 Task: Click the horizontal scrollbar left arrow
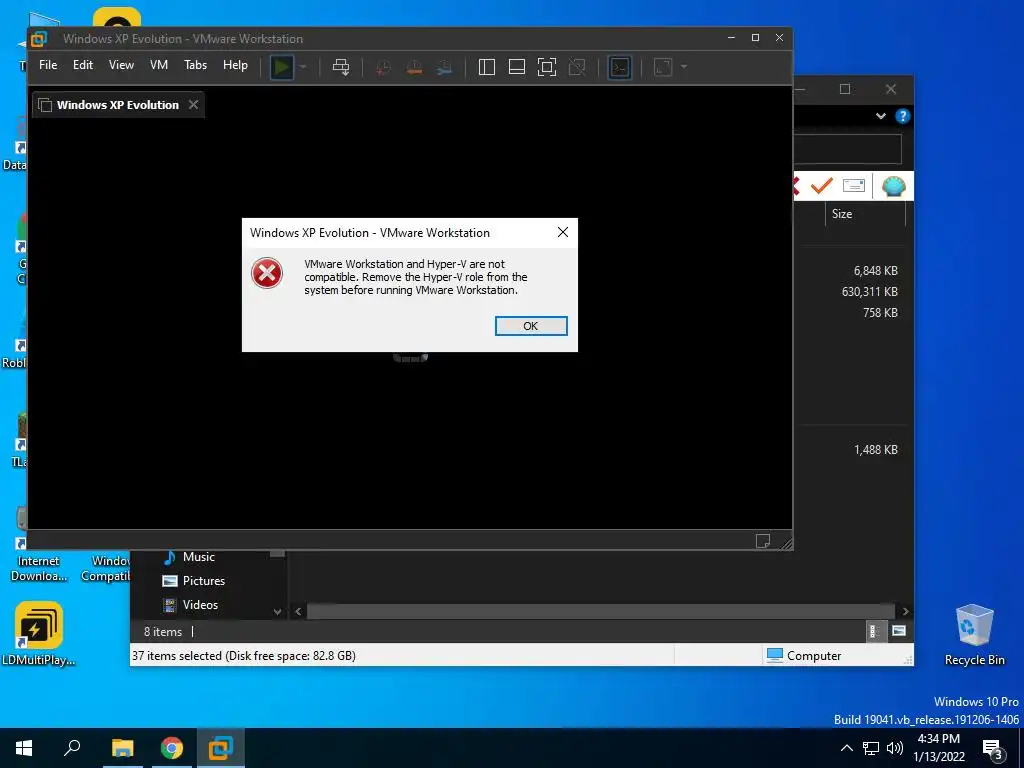(x=298, y=612)
